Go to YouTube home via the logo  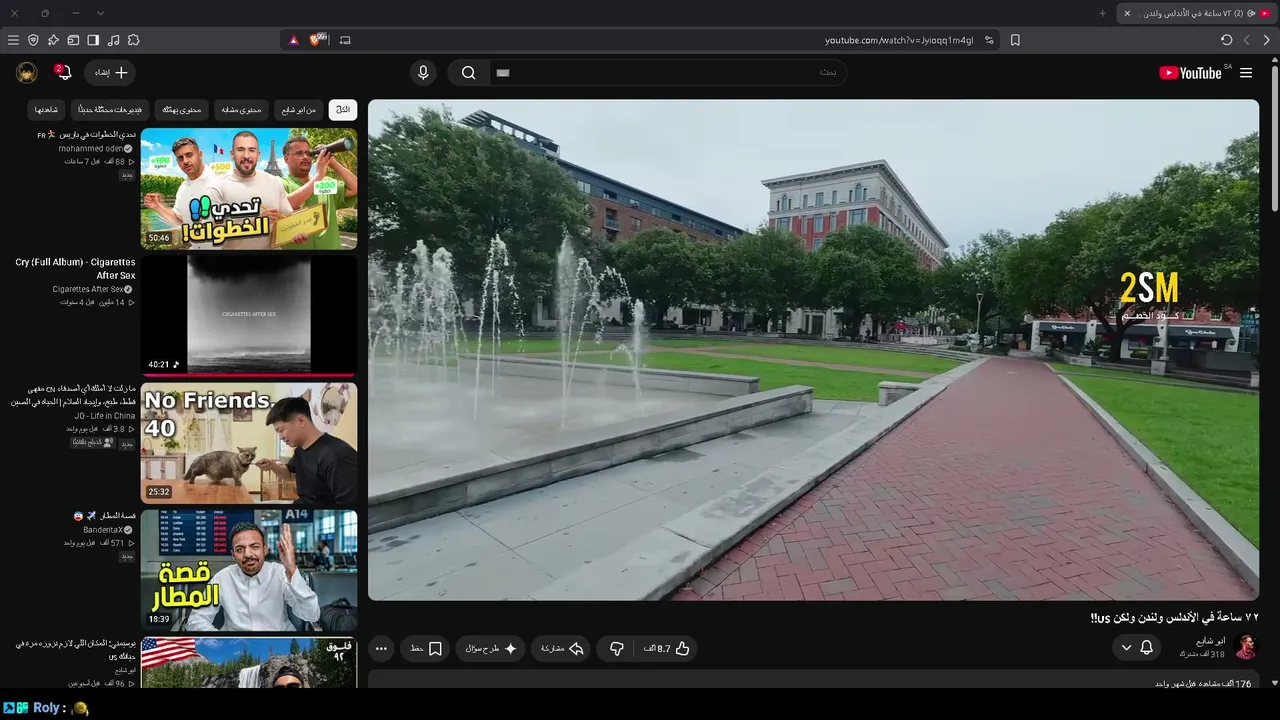(1190, 73)
